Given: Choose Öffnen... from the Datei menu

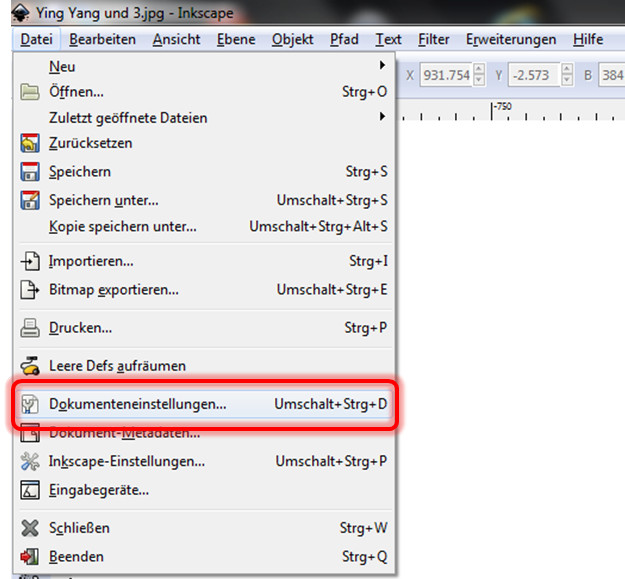Looking at the screenshot, I should (204, 92).
